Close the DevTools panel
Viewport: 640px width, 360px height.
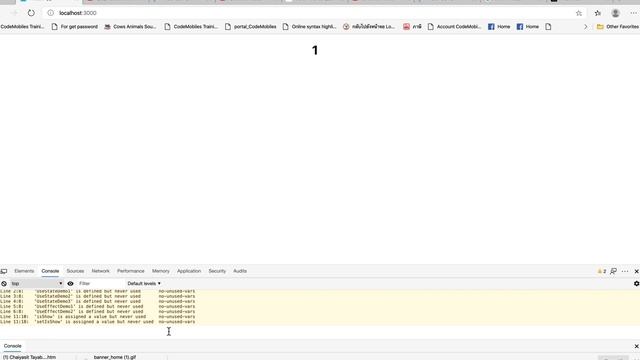point(636,271)
